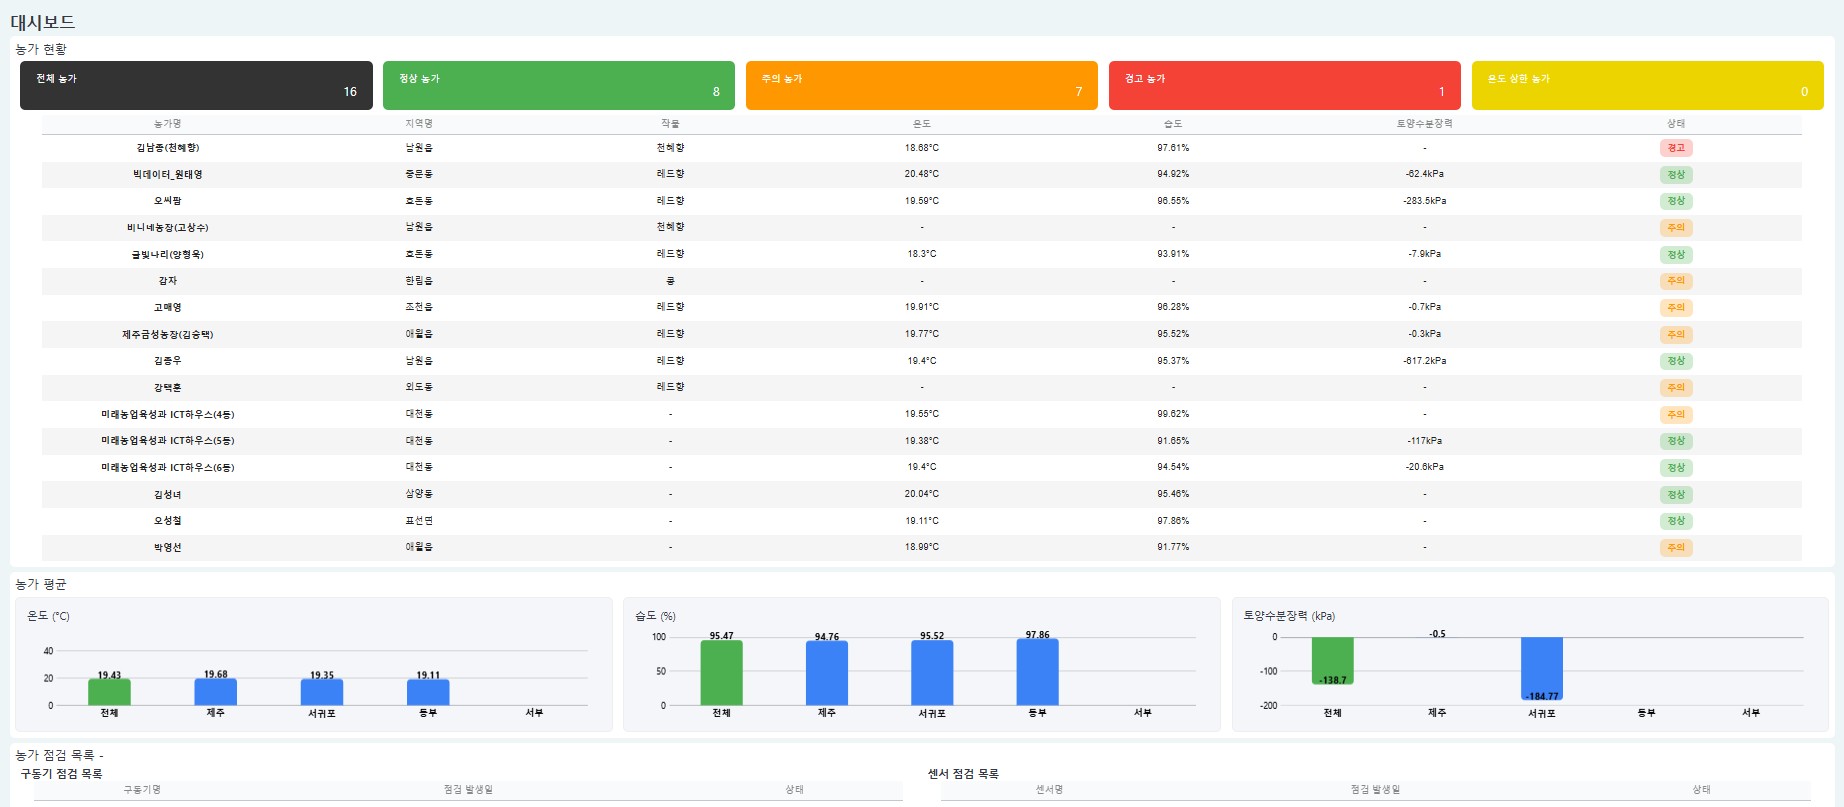Select farm name 오성철
The height and width of the screenshot is (807, 1844).
click(168, 521)
